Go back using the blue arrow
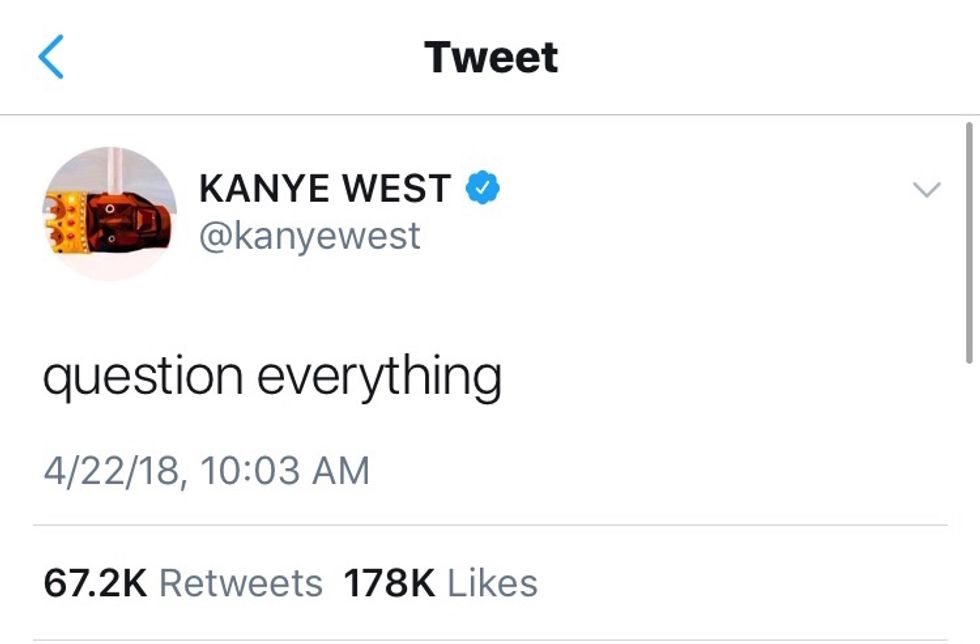 point(51,57)
